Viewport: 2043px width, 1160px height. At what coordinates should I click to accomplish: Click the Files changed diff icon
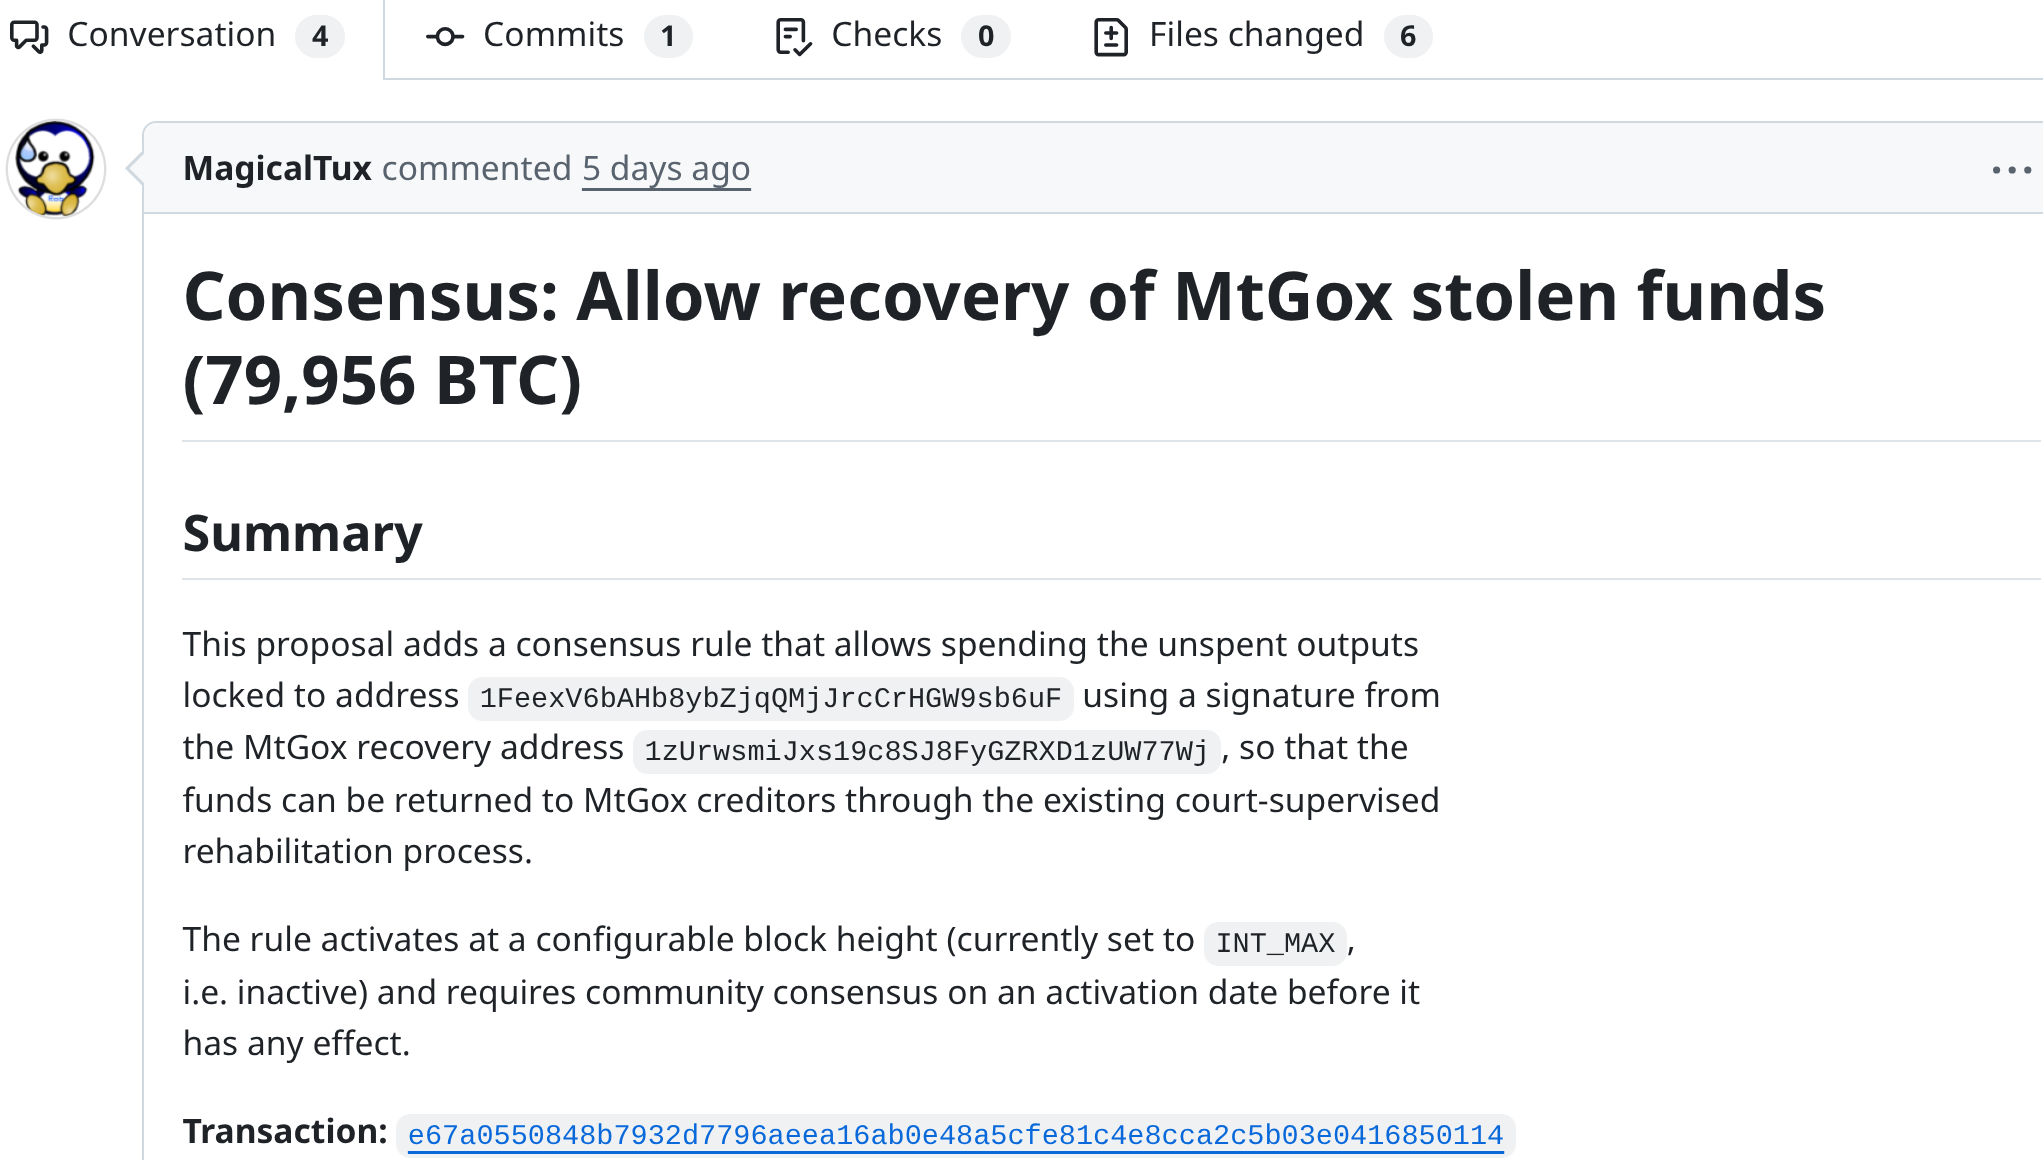click(x=1111, y=37)
